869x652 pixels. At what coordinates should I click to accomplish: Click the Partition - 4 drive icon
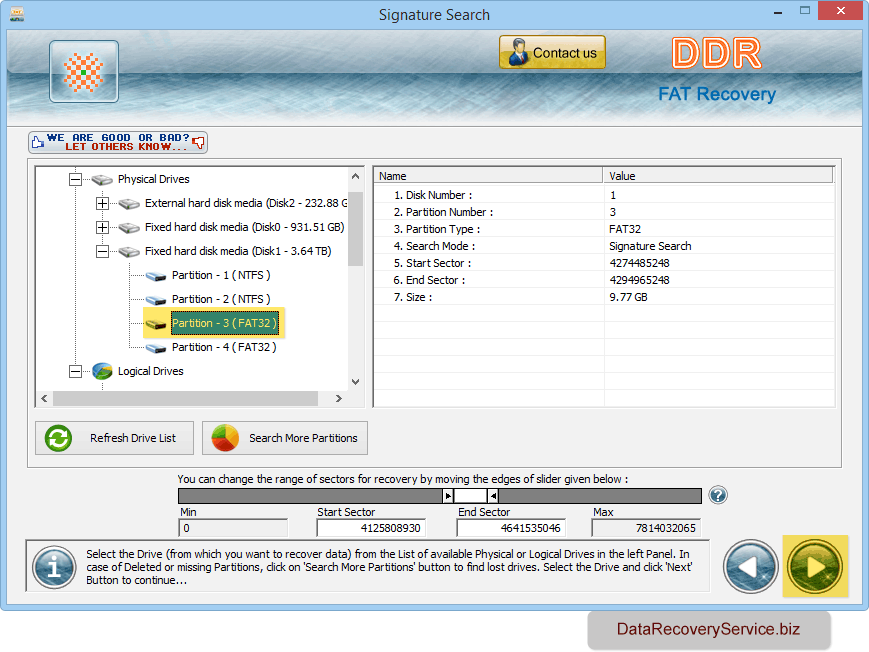pos(156,348)
